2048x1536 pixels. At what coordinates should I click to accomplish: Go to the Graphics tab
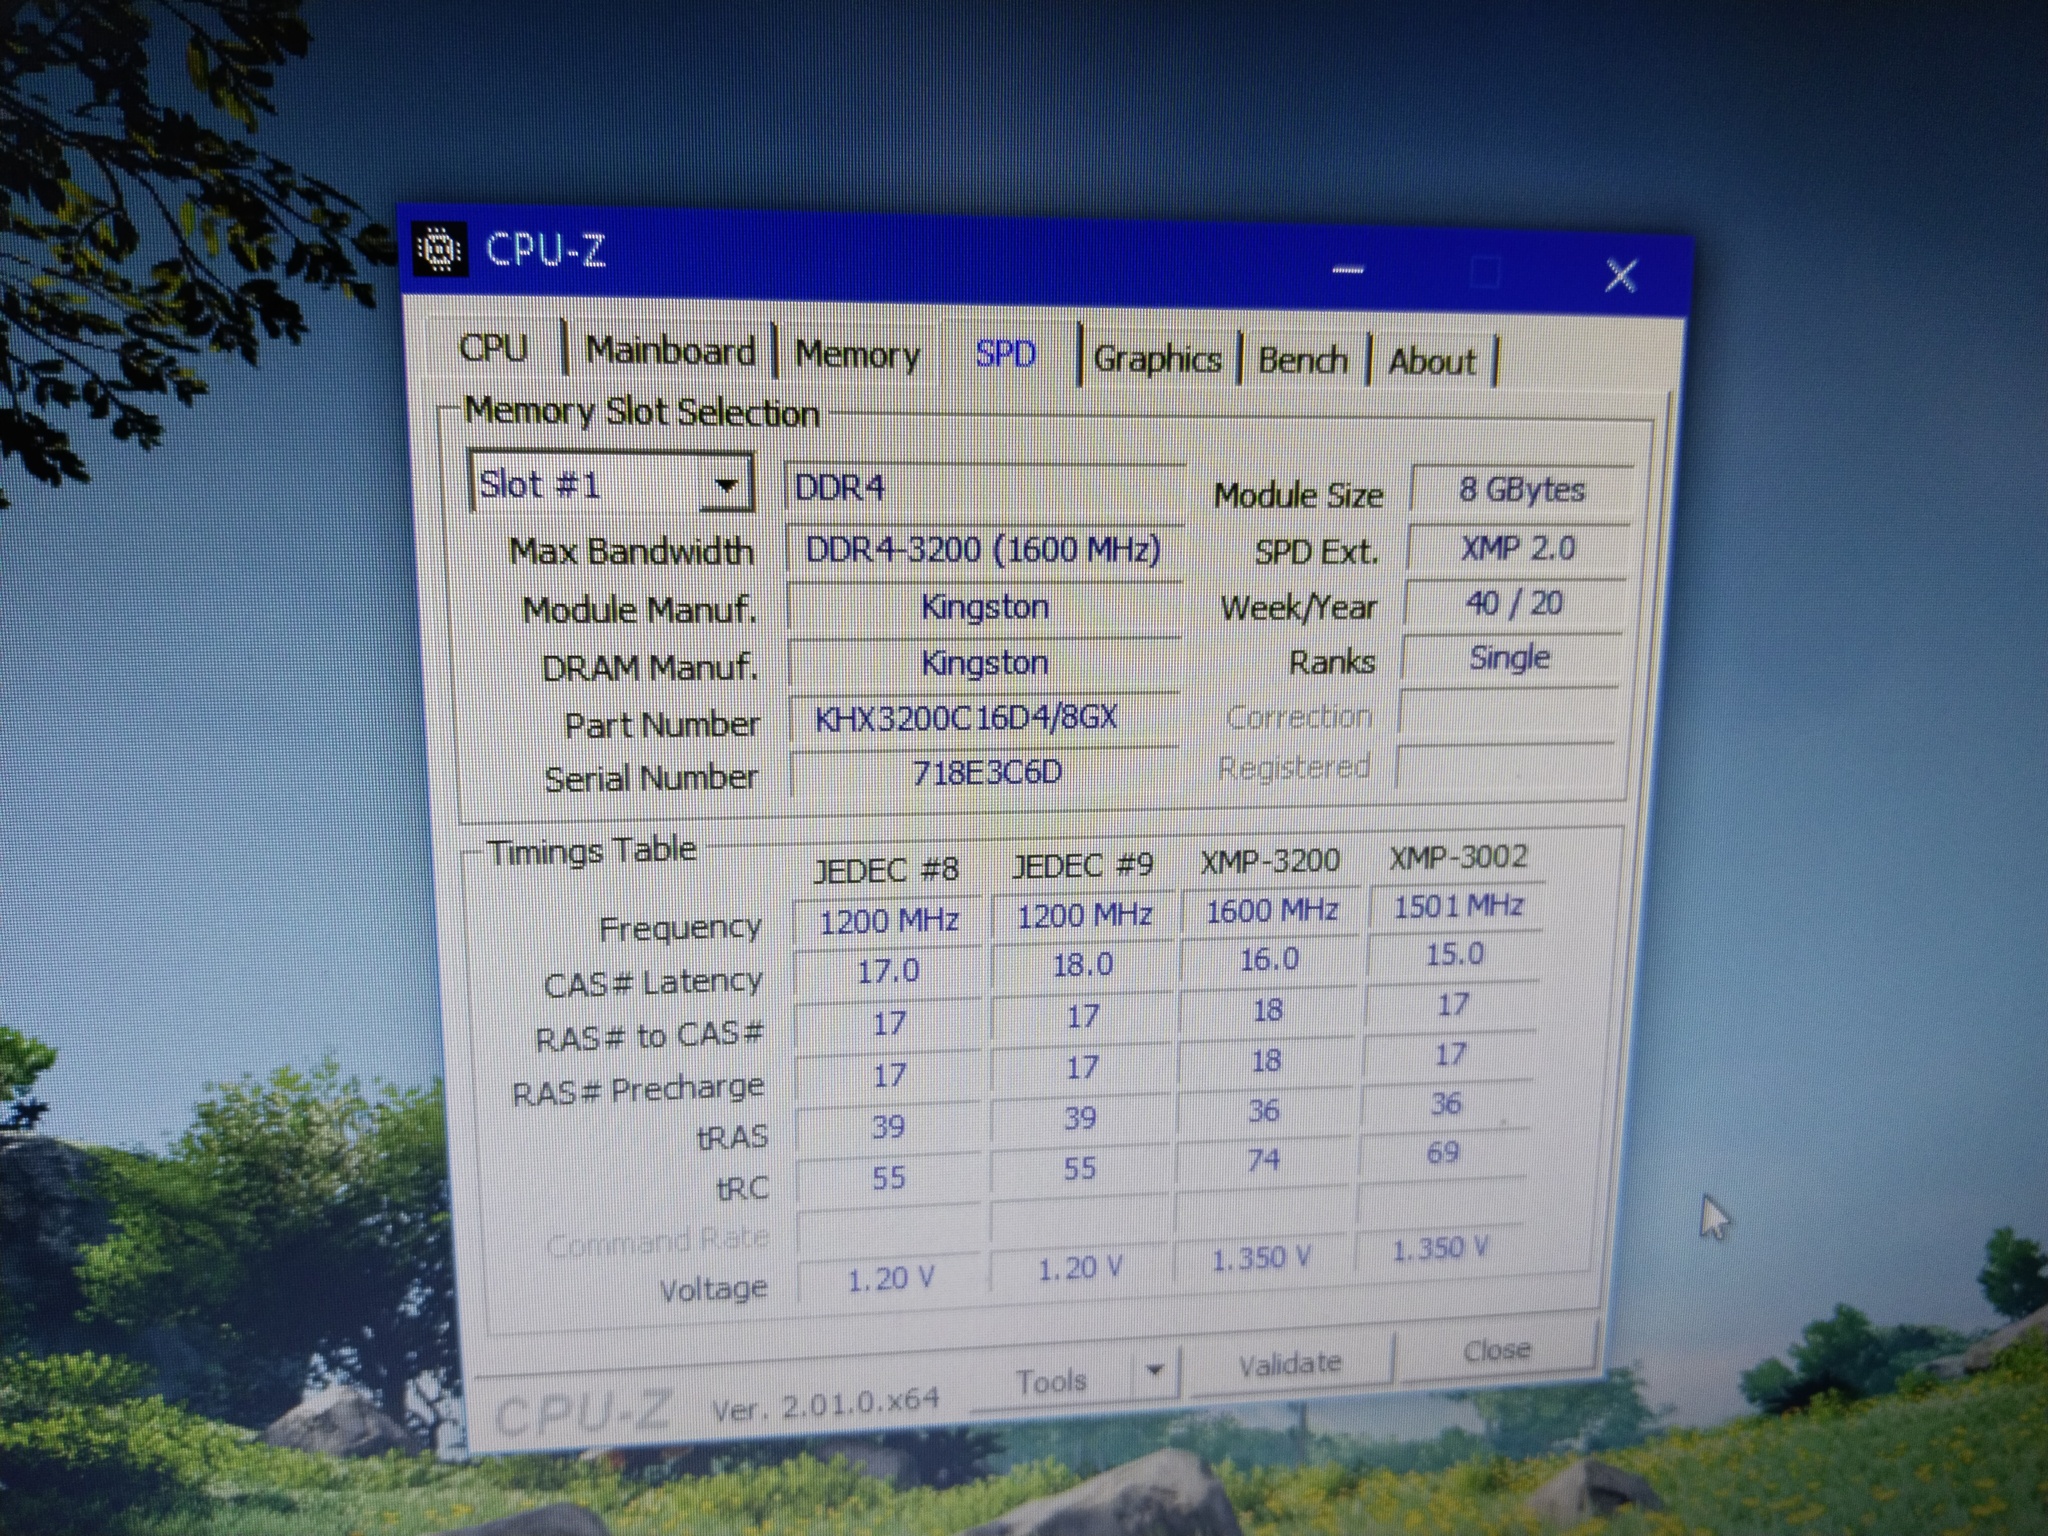pyautogui.click(x=1158, y=359)
